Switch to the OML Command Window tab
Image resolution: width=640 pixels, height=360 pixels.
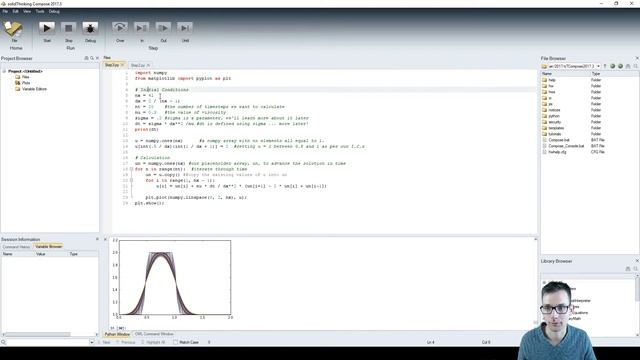(x=154, y=334)
